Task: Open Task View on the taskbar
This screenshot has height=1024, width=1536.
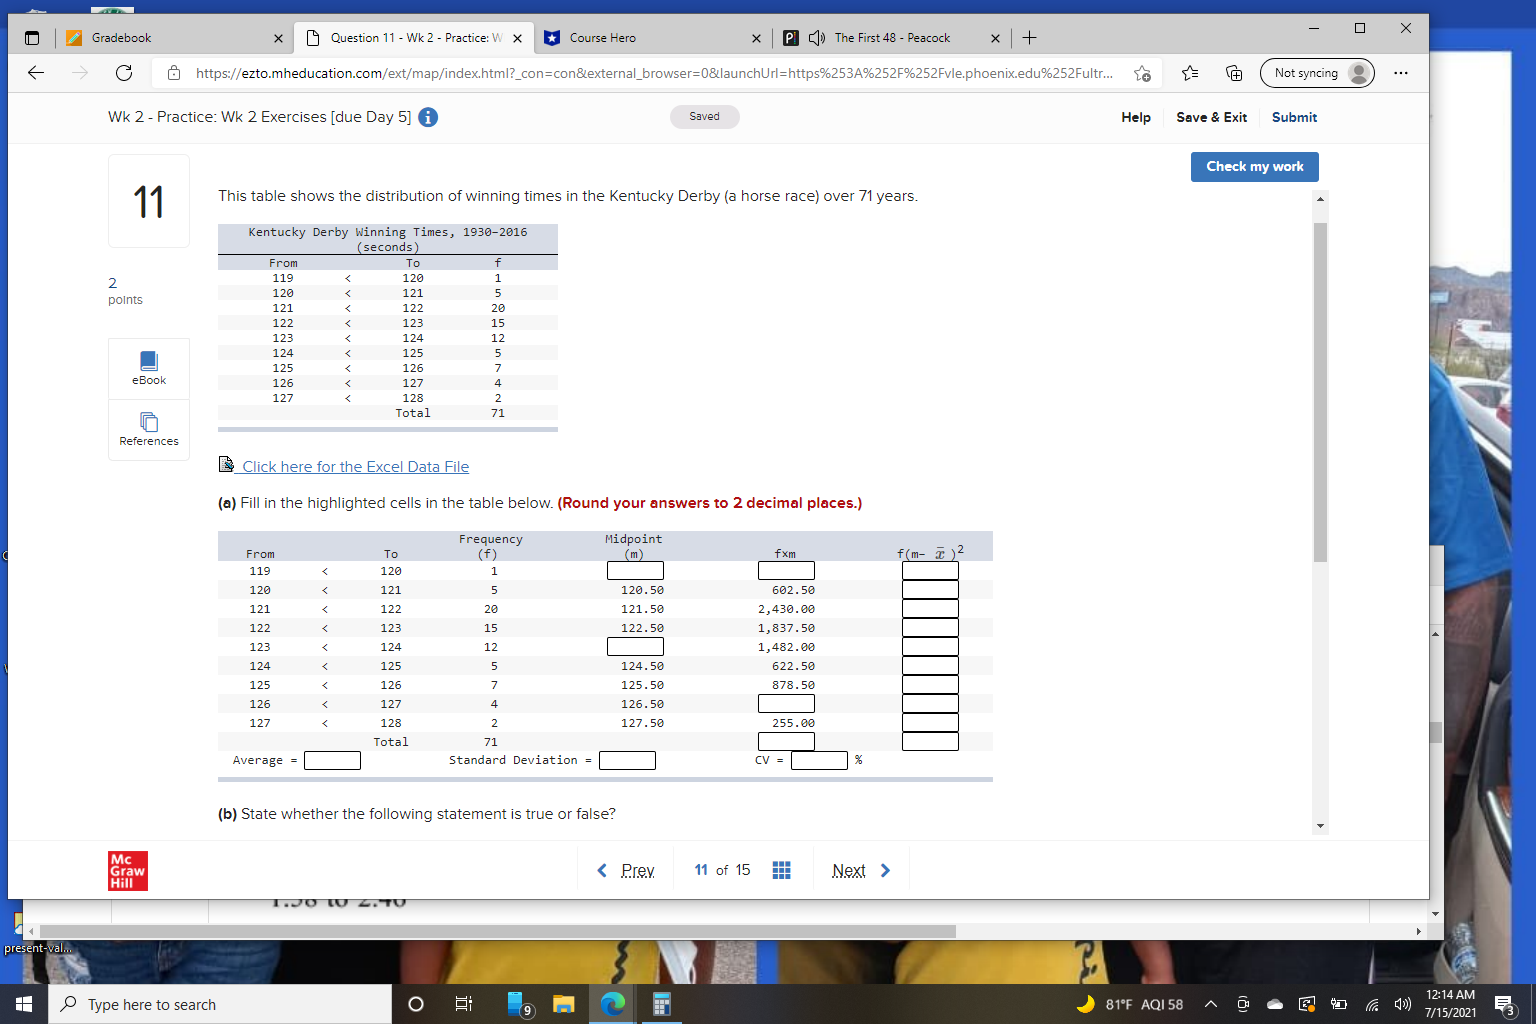Action: point(463,1004)
